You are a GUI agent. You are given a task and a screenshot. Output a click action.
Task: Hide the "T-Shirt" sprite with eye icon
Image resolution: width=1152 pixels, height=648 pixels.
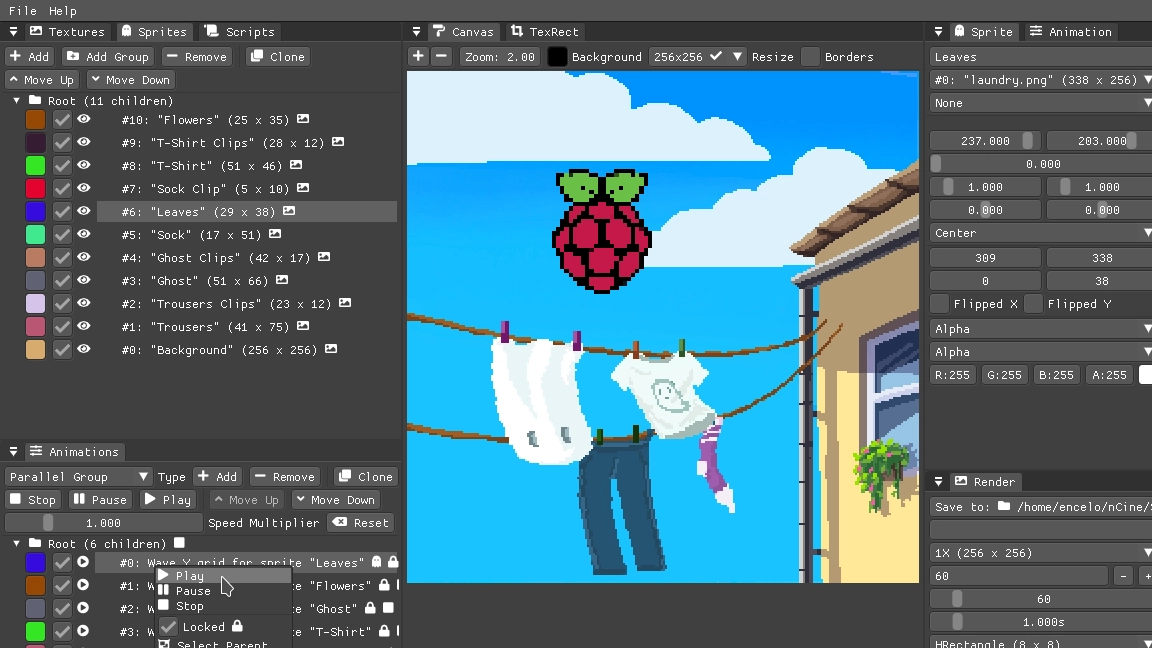(x=84, y=165)
